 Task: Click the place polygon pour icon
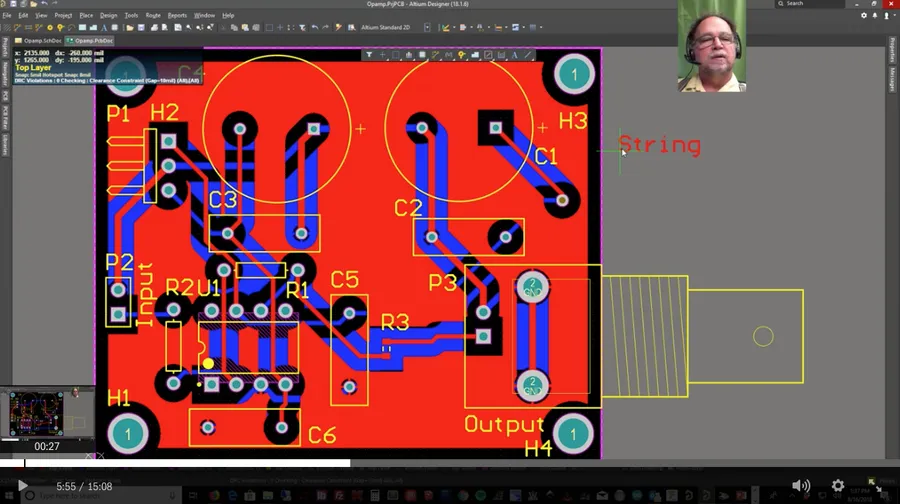pos(475,55)
